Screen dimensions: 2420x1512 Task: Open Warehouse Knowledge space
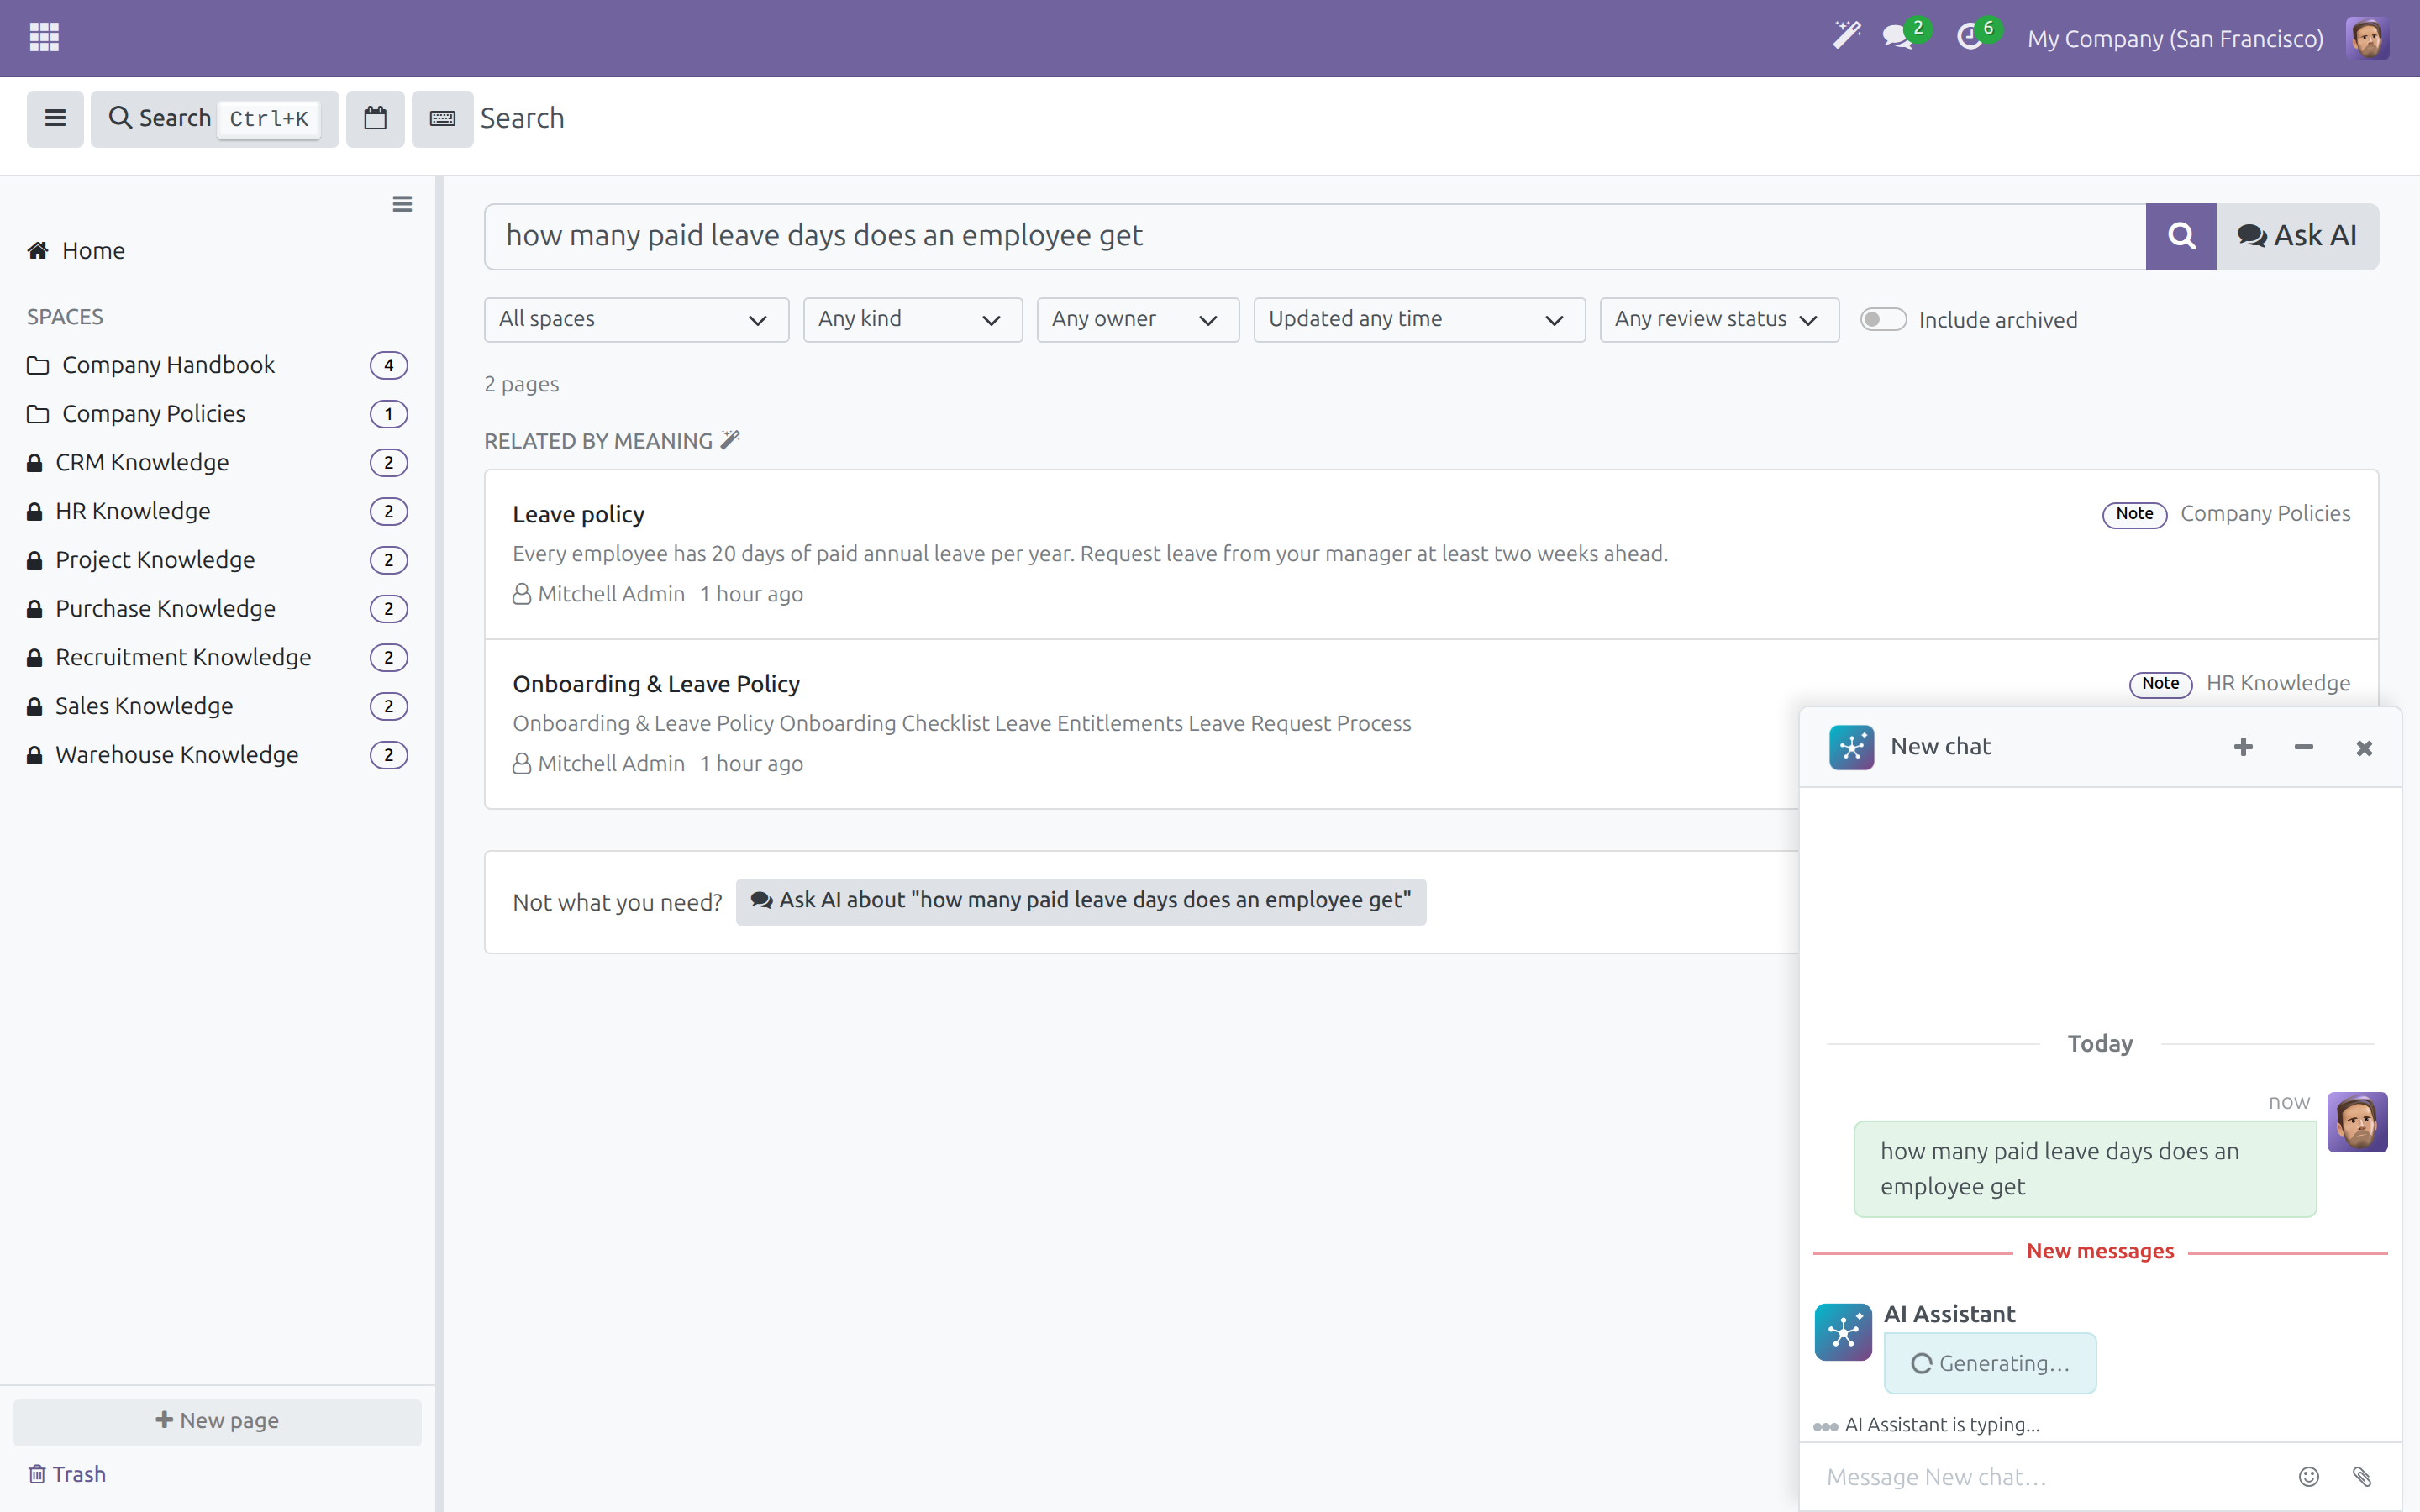(x=217, y=755)
